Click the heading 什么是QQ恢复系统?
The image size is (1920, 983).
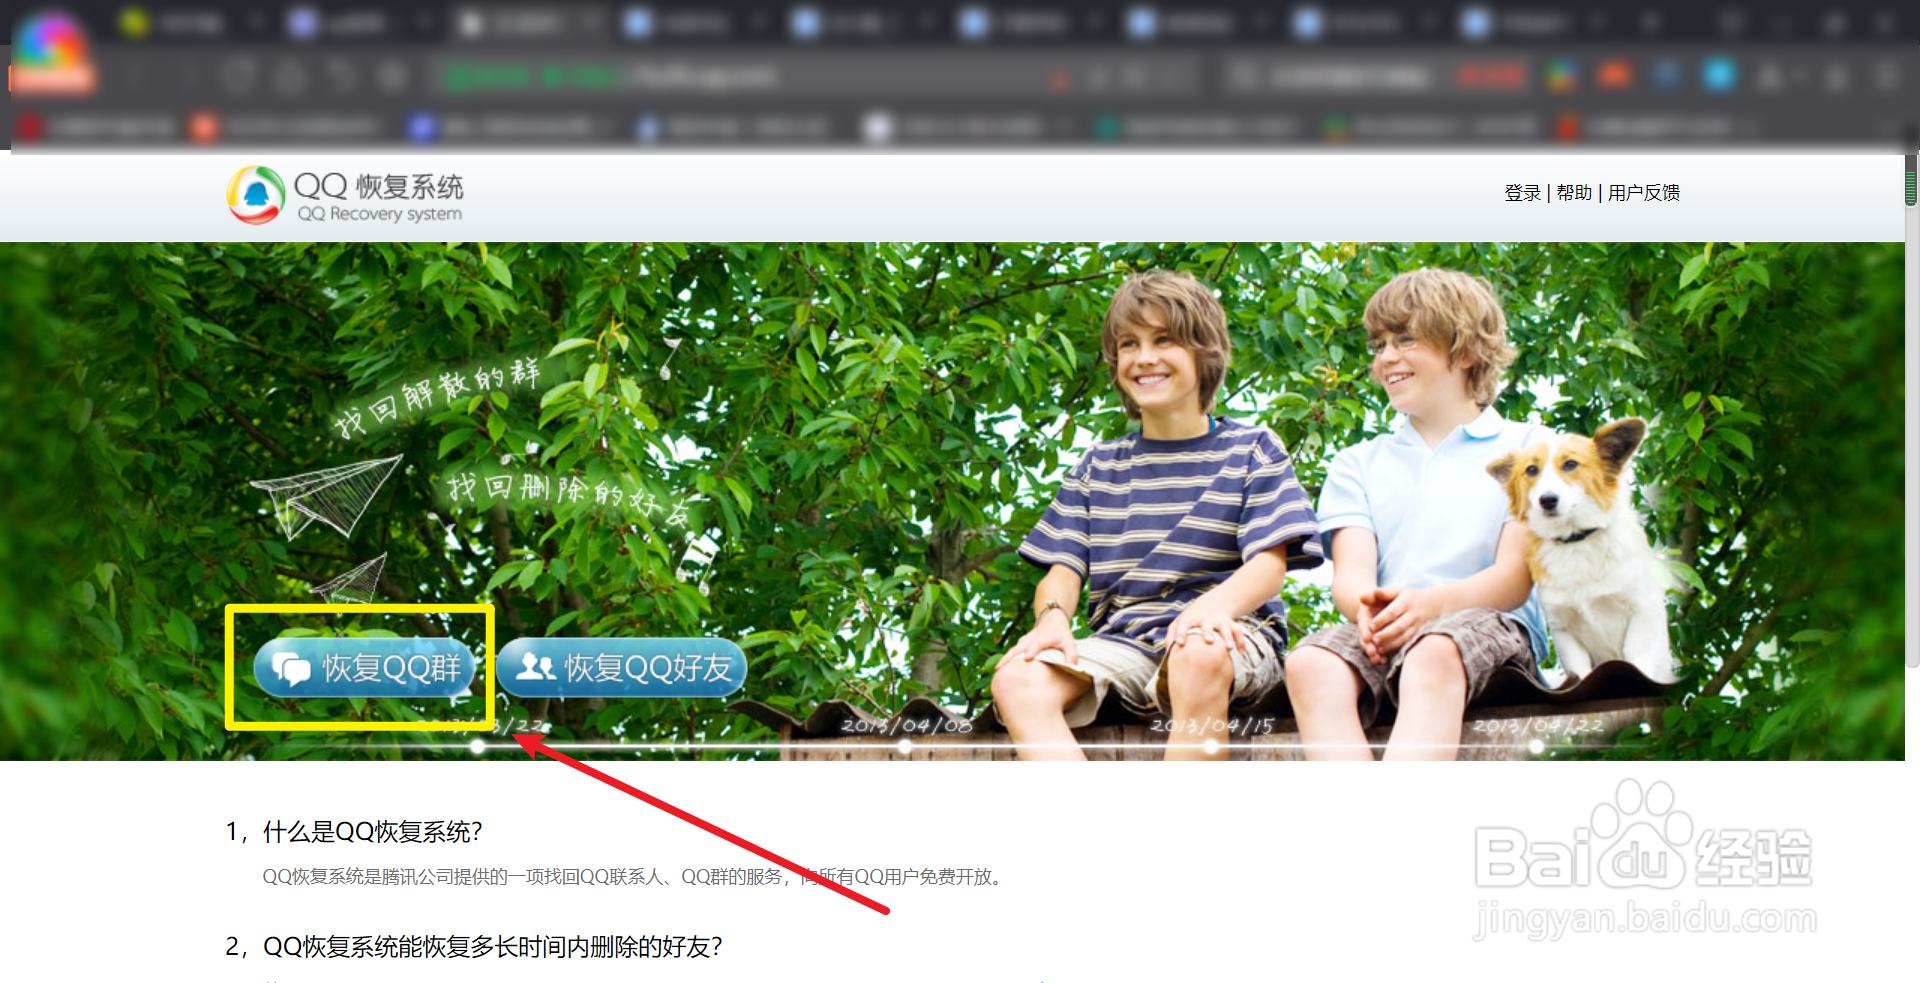pos(372,832)
